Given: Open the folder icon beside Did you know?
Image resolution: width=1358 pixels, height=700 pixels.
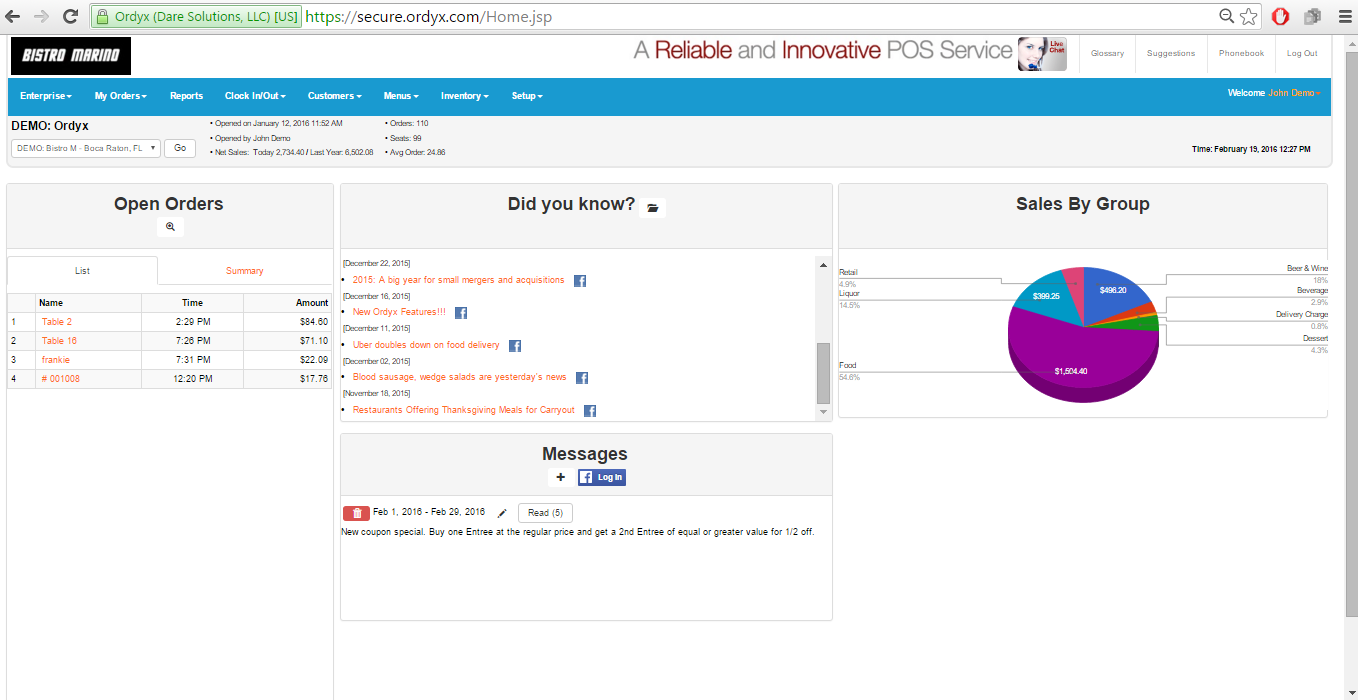Looking at the screenshot, I should coord(652,208).
